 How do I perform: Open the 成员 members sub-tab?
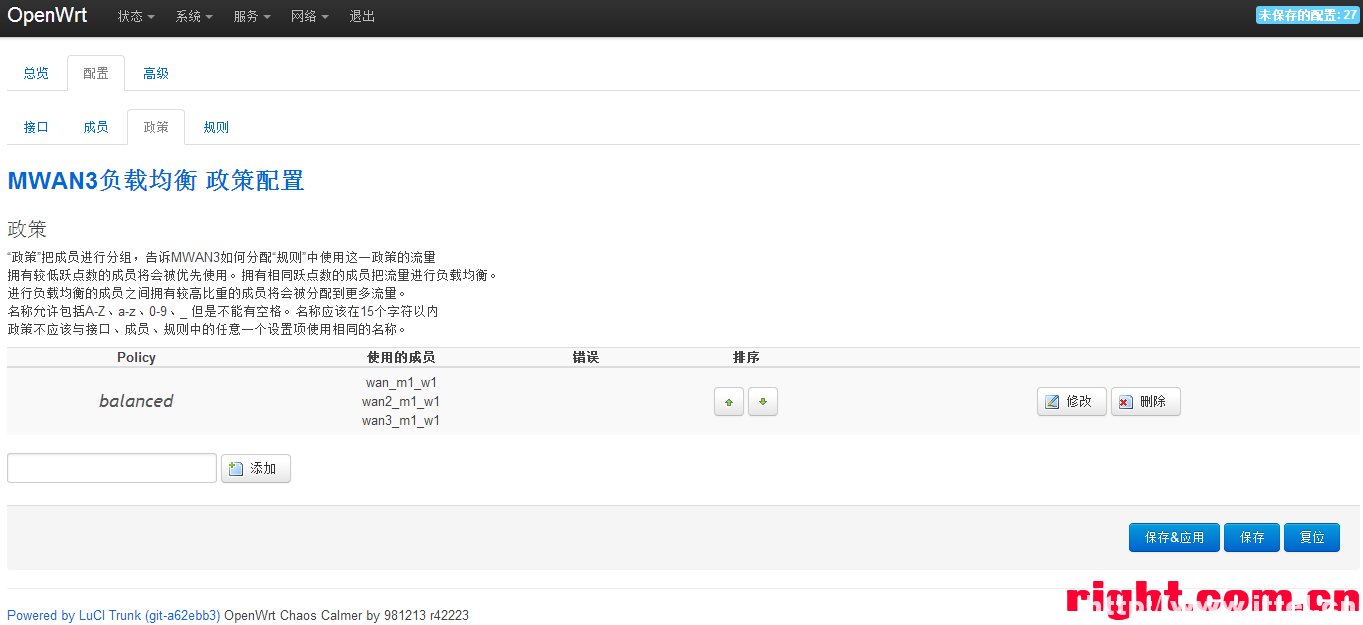tap(96, 127)
